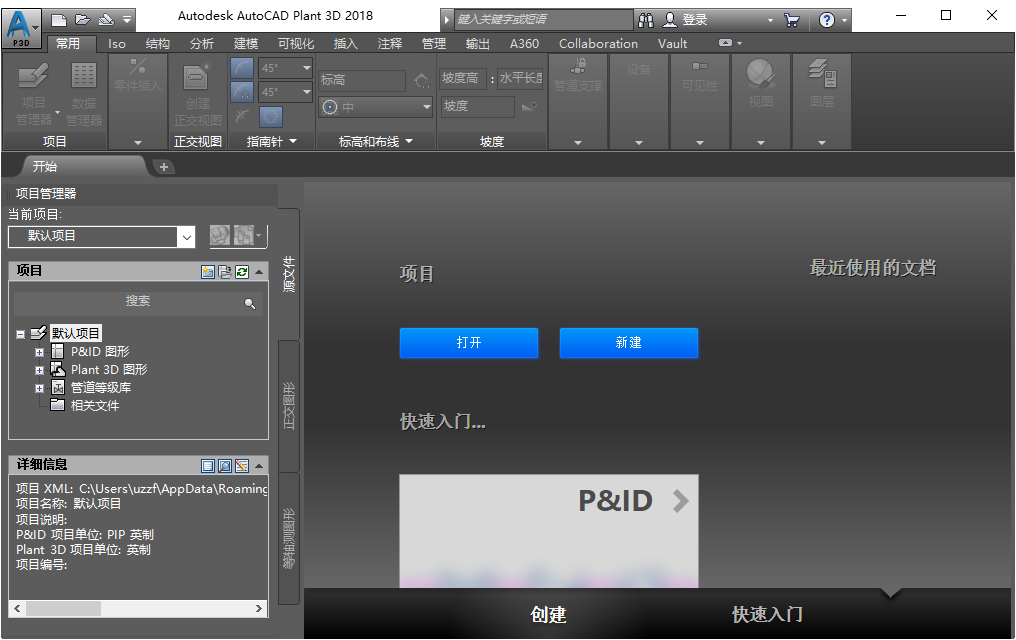
Task: Click the work history icon in 详细信息 header
Action: (242, 466)
